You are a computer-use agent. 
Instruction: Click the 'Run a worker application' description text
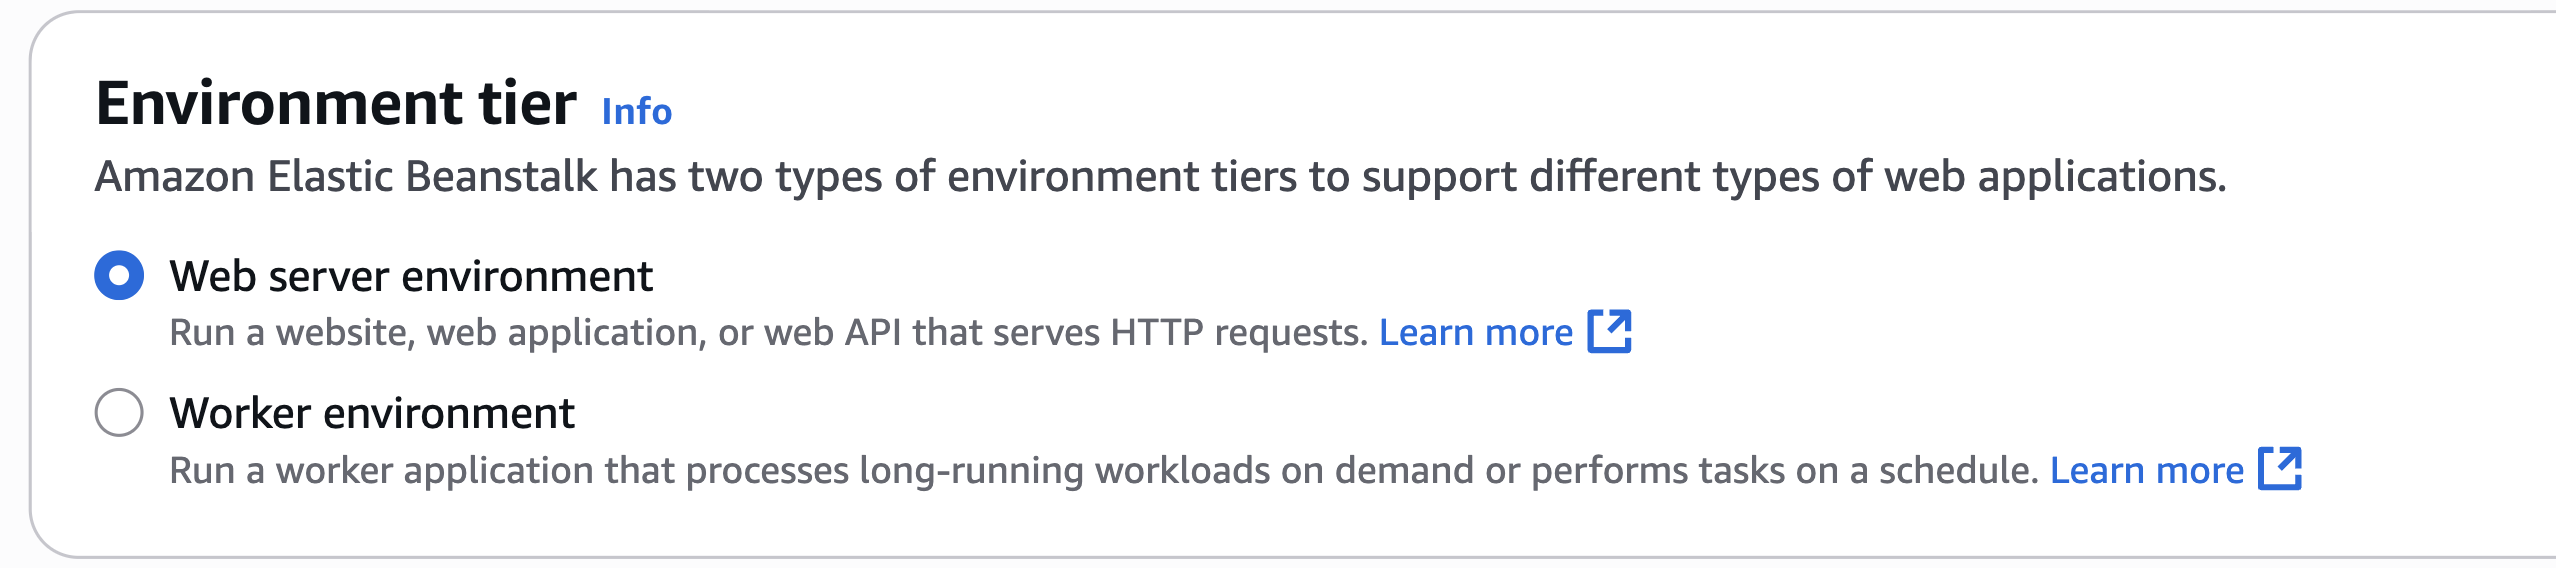1104,471
